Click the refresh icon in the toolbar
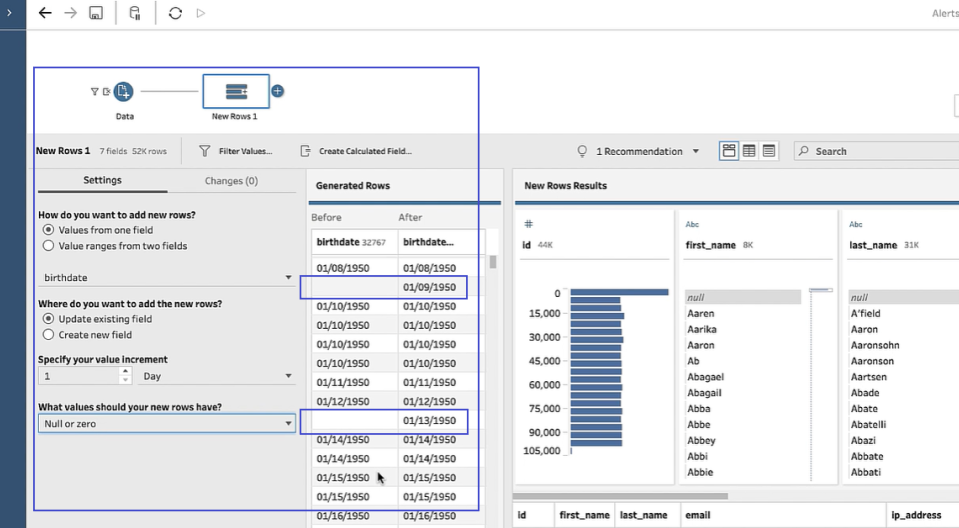This screenshot has height=528, width=959. (x=176, y=13)
